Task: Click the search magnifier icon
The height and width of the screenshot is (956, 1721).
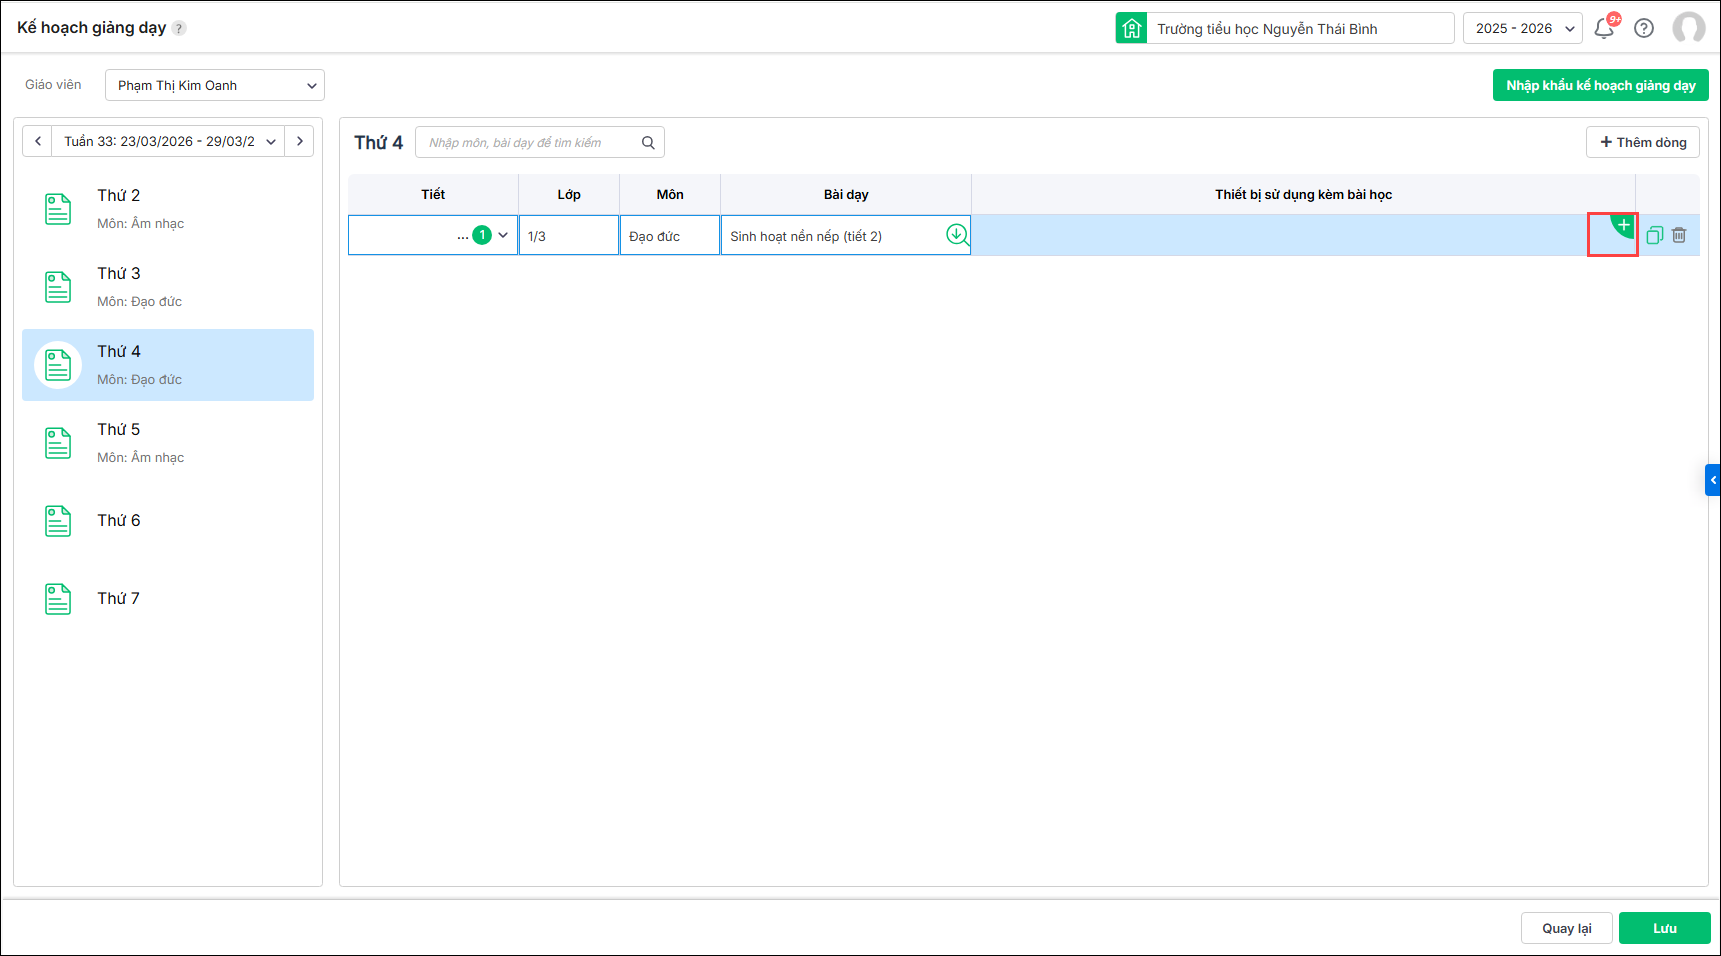Action: pyautogui.click(x=648, y=143)
